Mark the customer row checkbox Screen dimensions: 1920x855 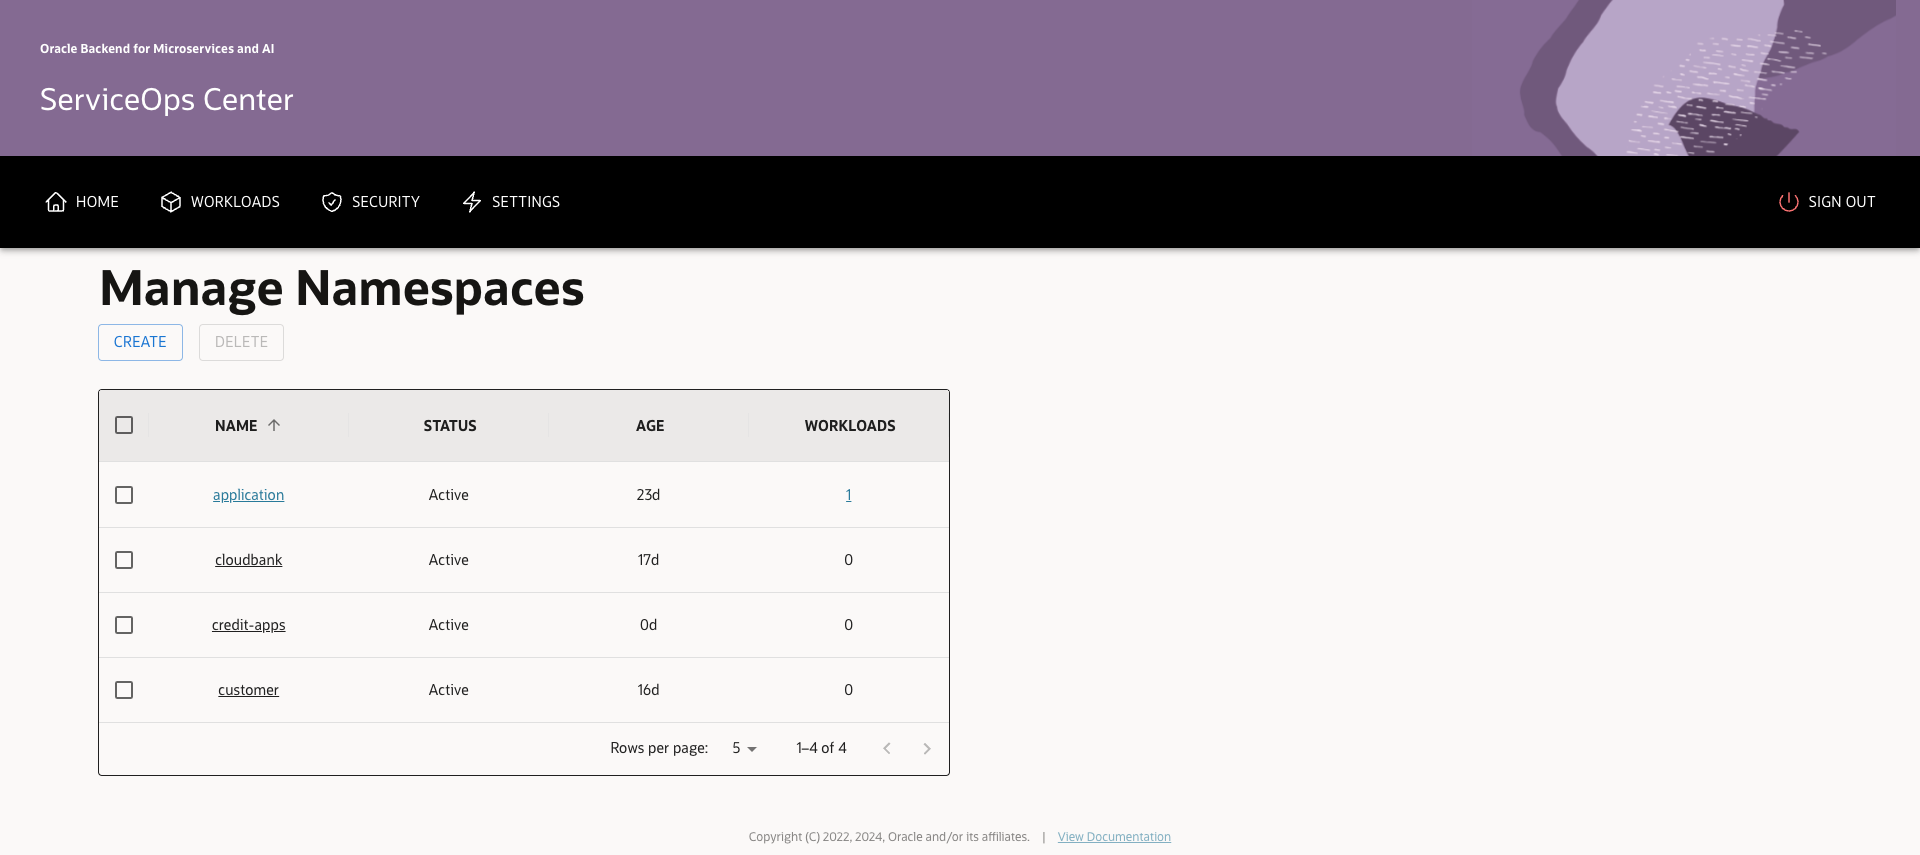pos(124,690)
